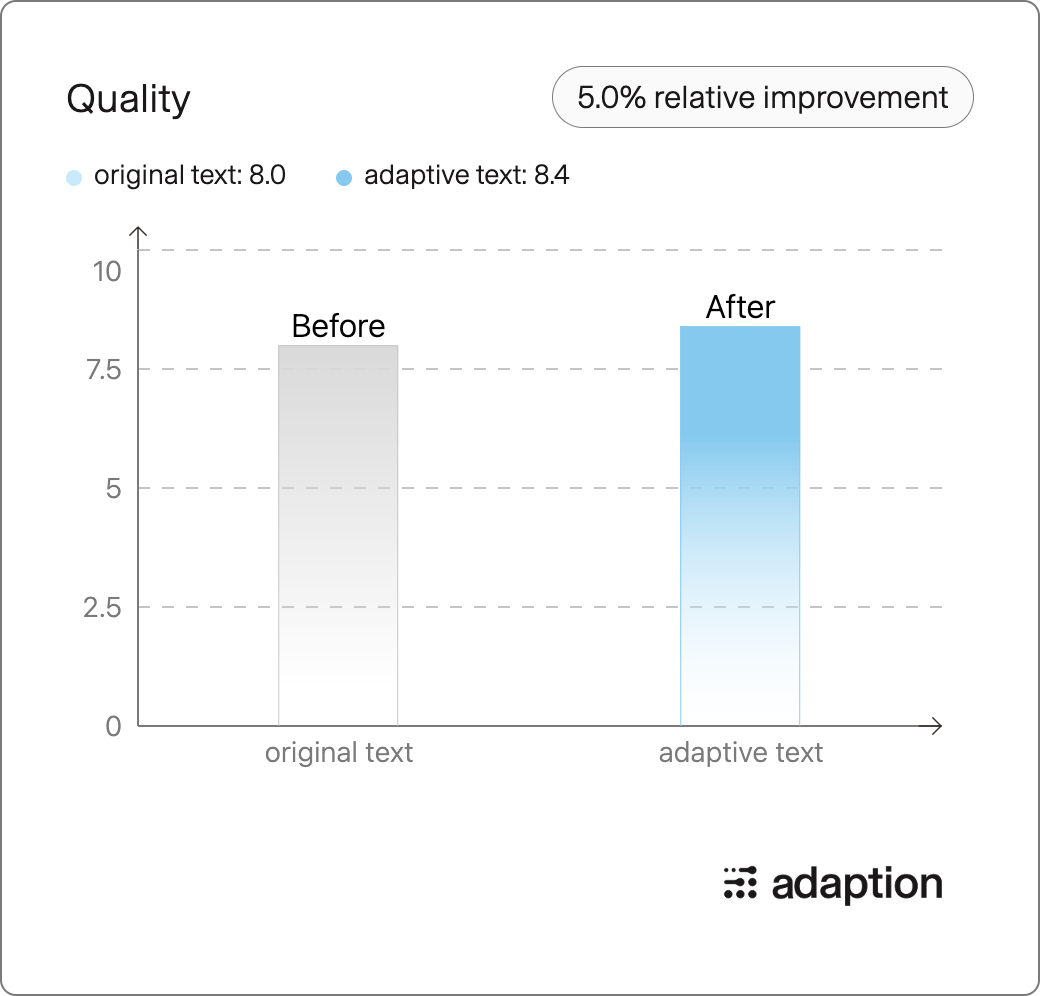Viewport: 1040px width, 996px height.
Task: Click the adaption logo dots icon
Action: (740, 883)
